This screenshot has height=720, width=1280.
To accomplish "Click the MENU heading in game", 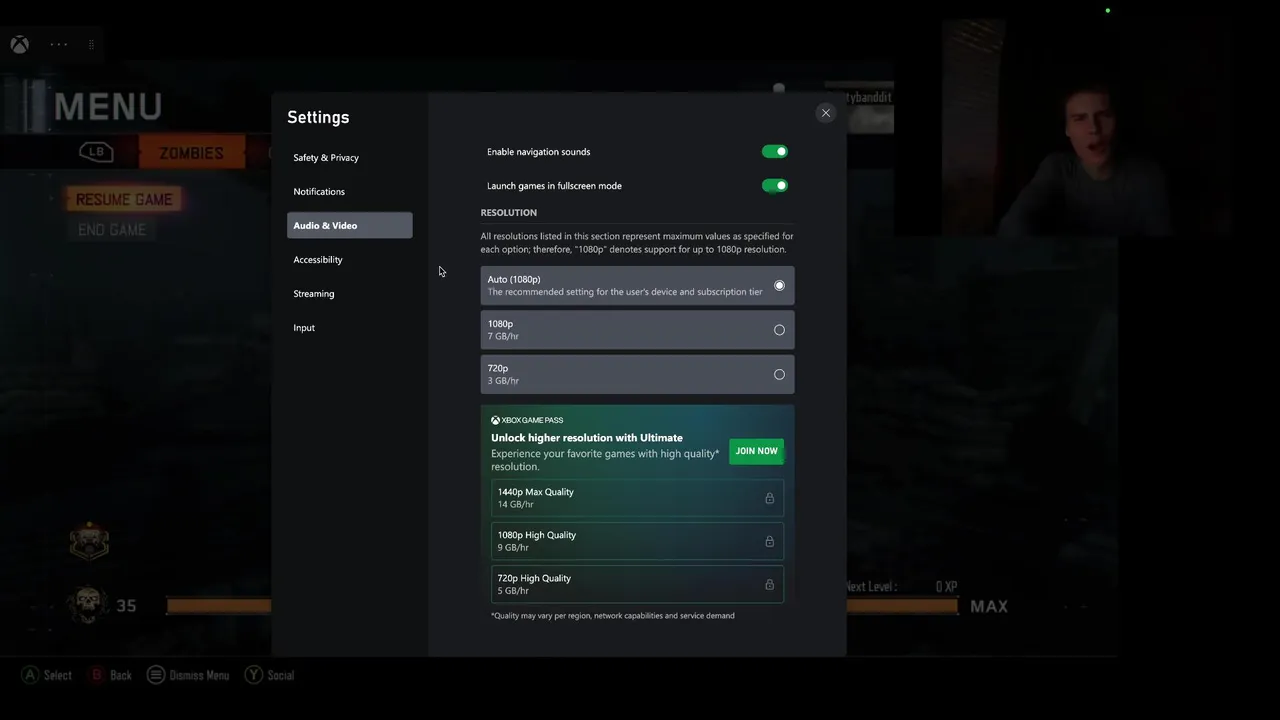I will [x=108, y=106].
